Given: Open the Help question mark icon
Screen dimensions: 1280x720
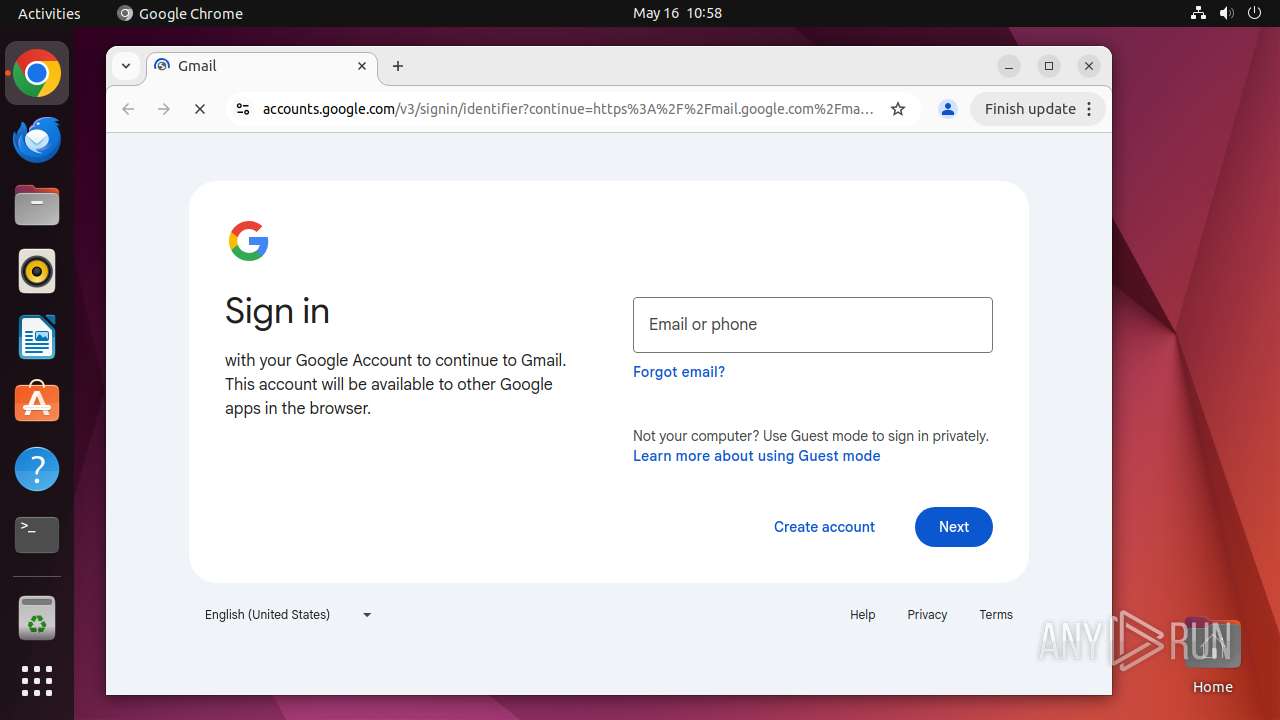Looking at the screenshot, I should [37, 469].
